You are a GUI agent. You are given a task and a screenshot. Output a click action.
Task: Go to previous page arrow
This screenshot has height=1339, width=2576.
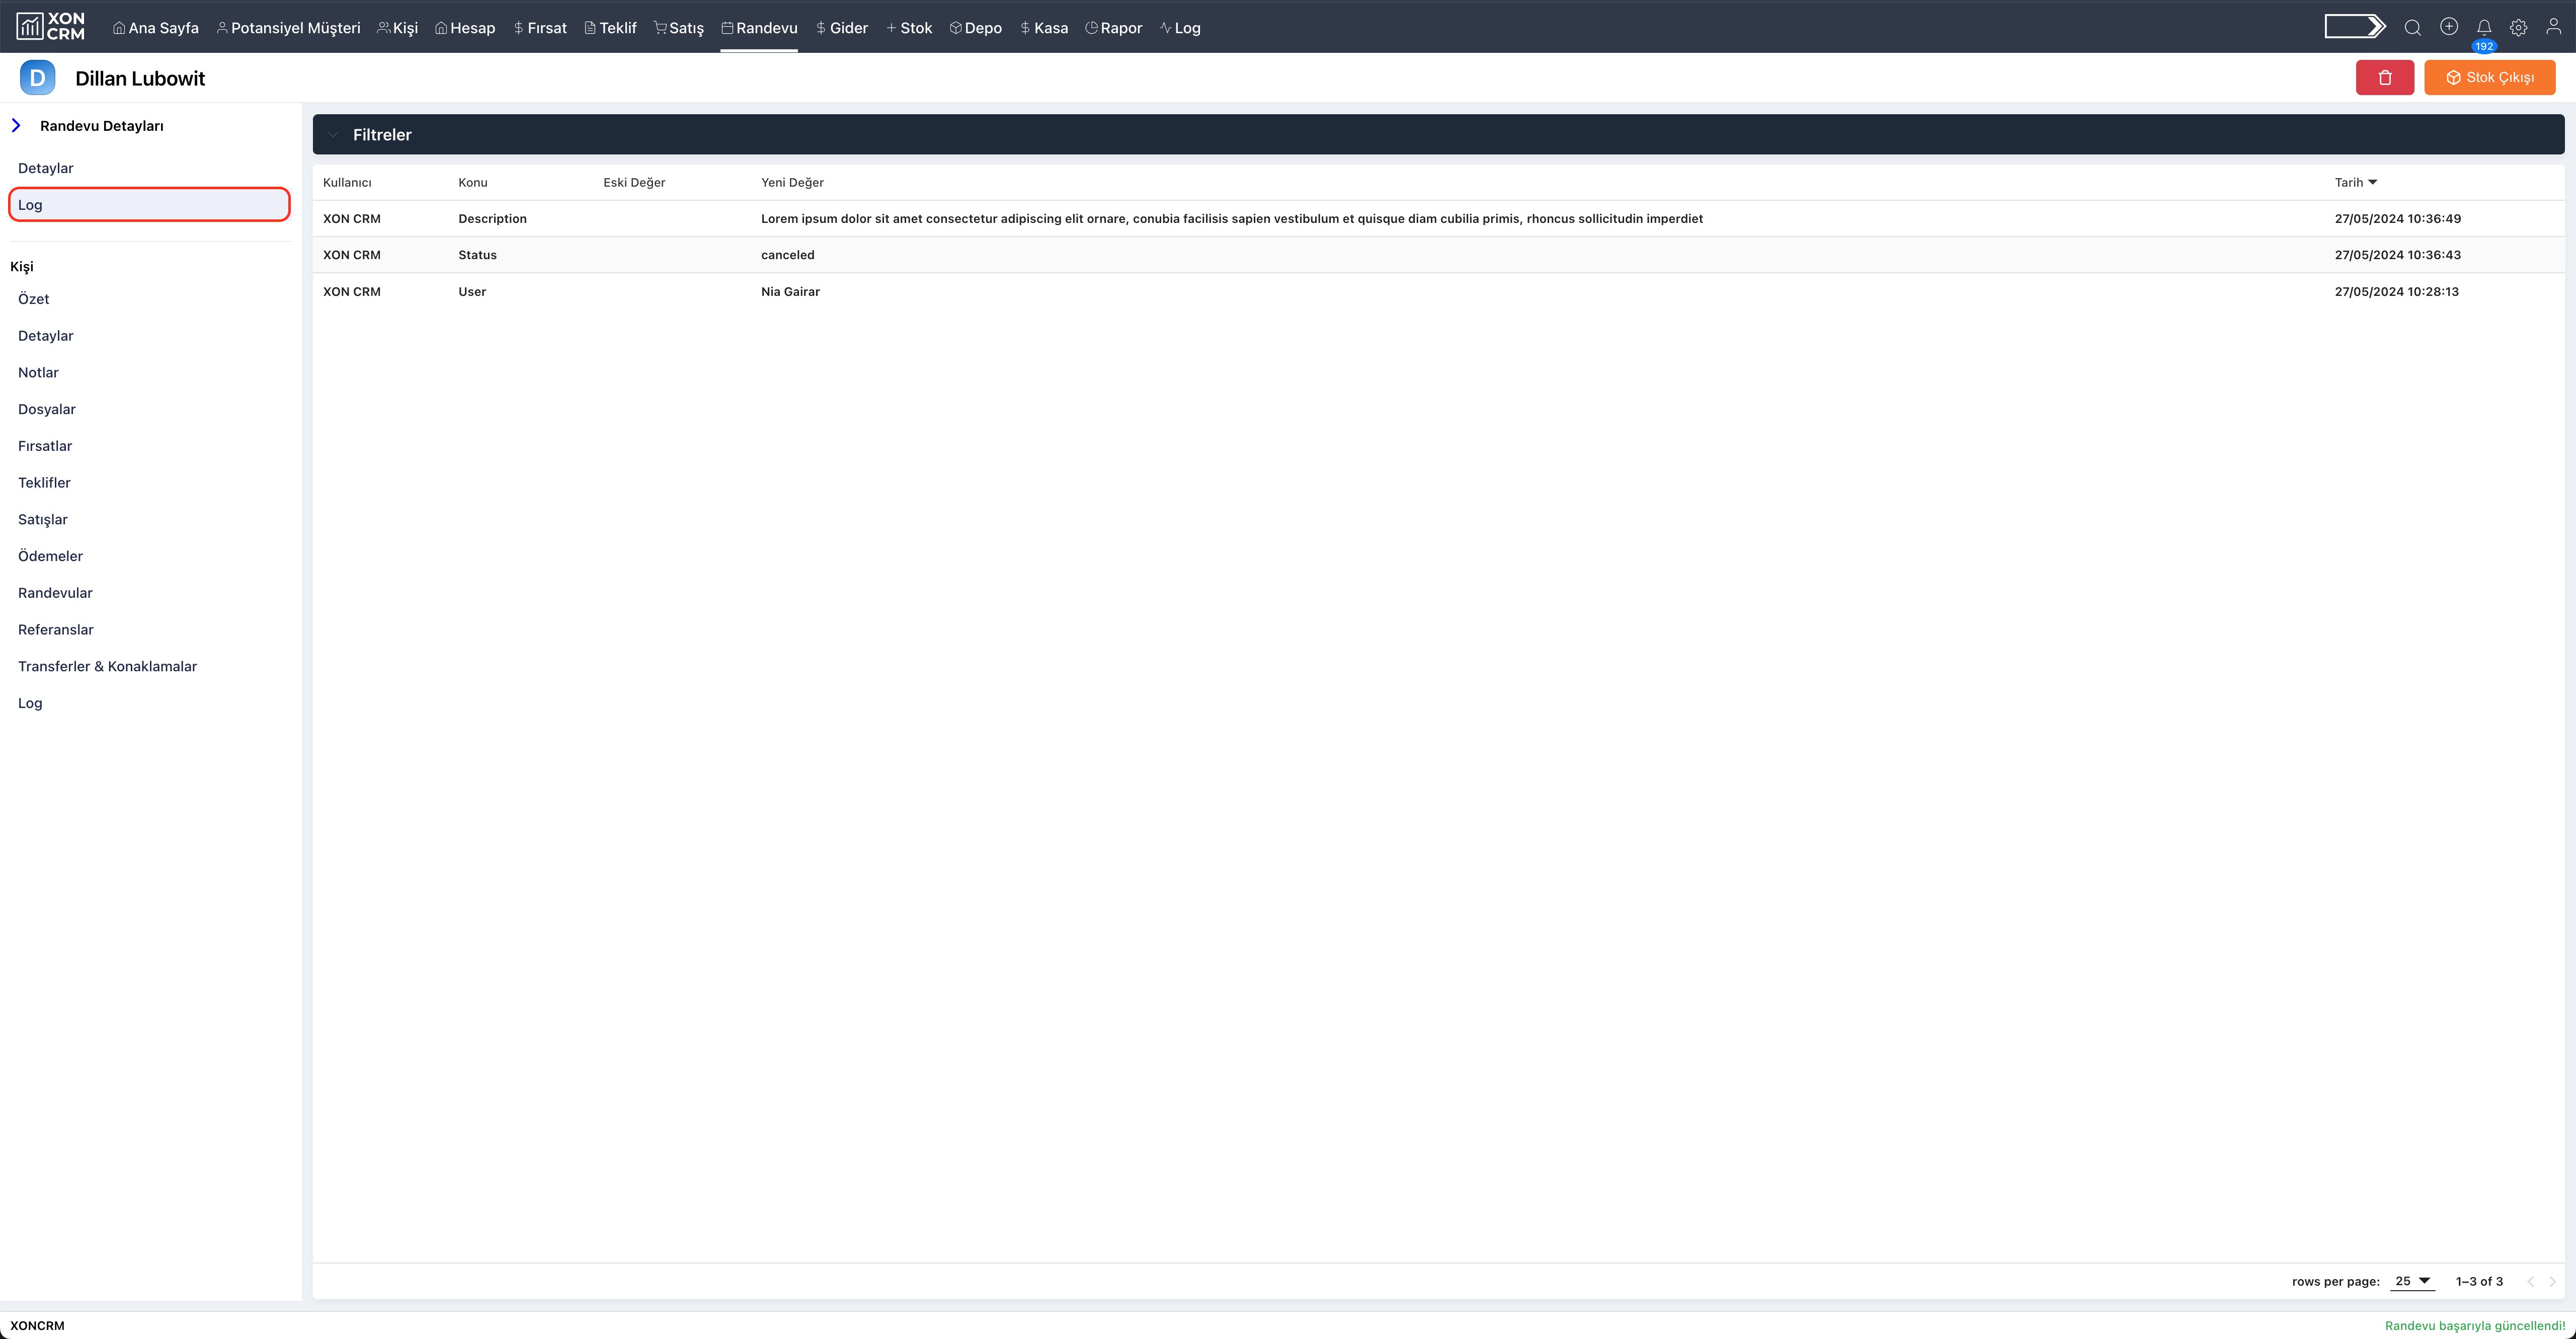2530,1281
